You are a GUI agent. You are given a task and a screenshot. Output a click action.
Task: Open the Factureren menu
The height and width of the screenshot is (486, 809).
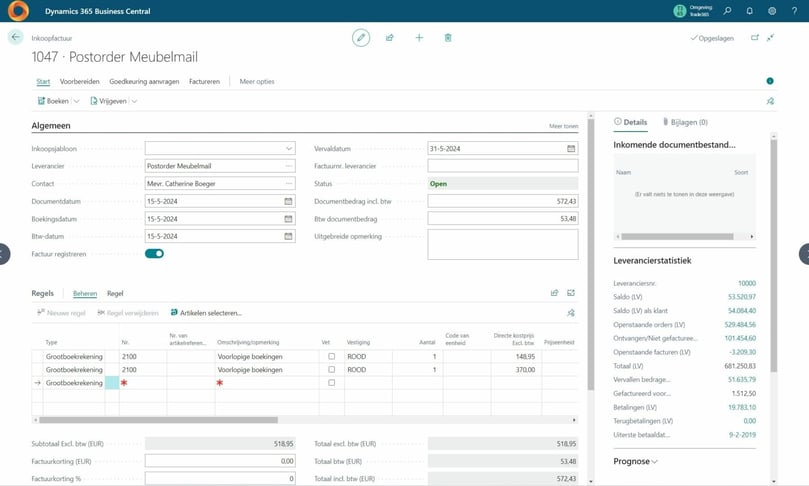tap(204, 82)
